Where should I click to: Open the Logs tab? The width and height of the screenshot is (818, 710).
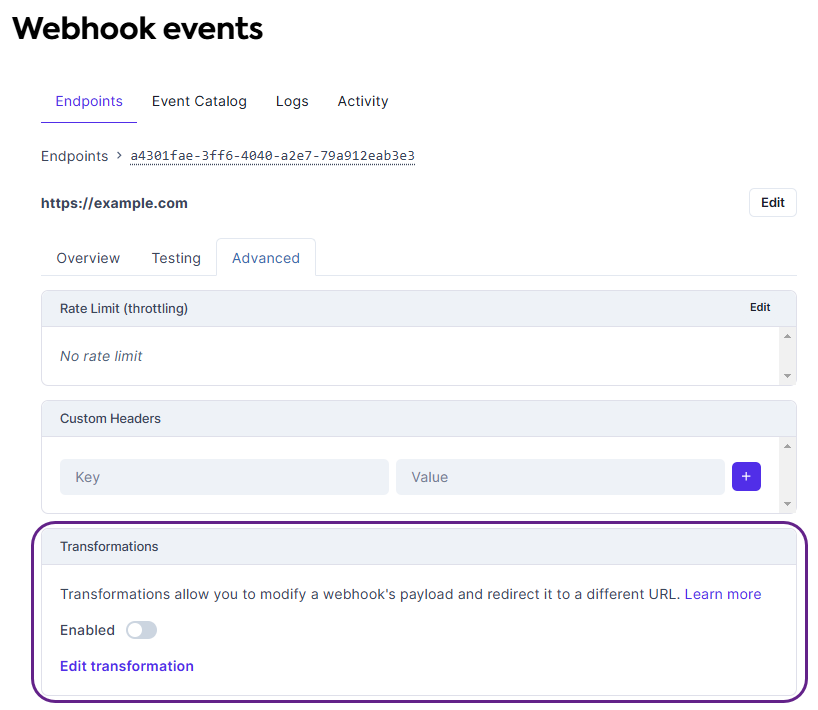[x=291, y=101]
